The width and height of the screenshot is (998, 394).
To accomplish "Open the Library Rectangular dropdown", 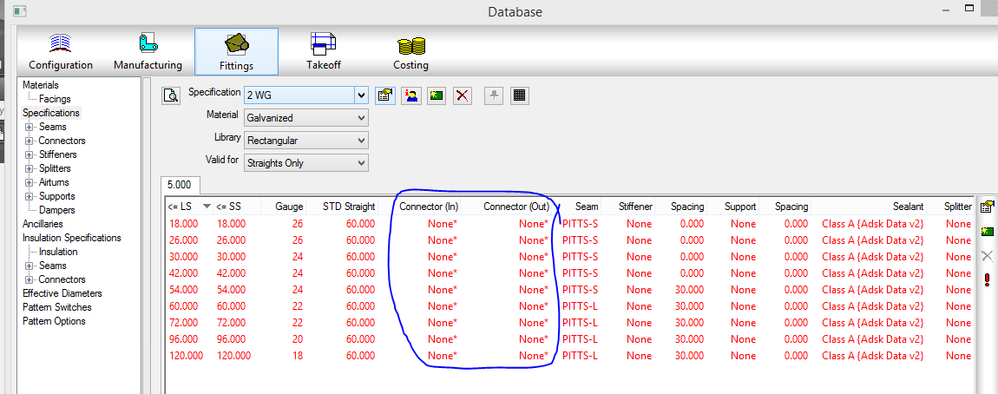I will click(362, 140).
